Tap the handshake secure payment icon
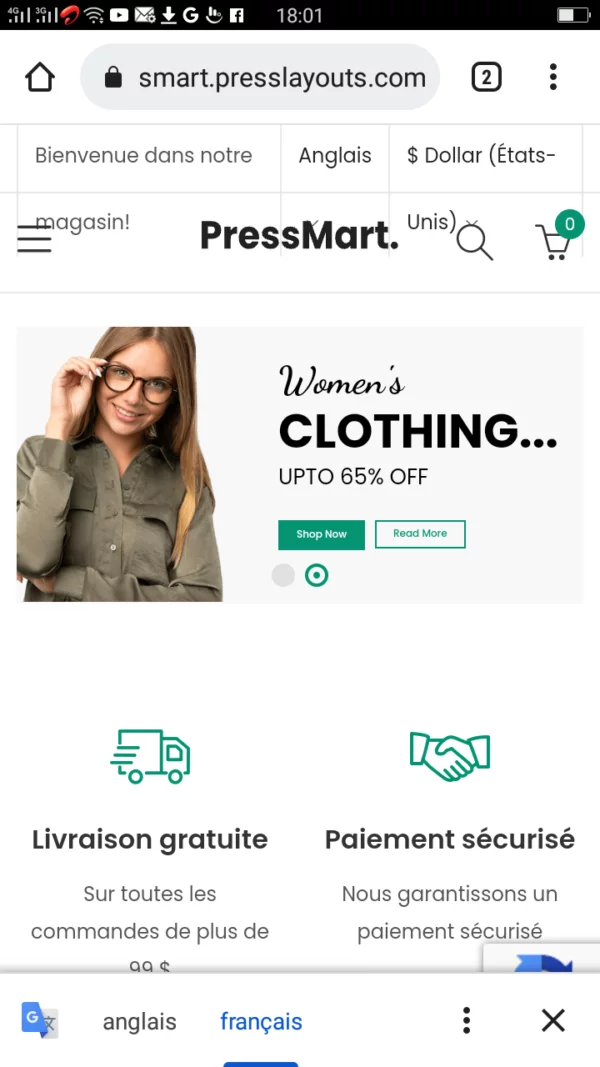This screenshot has width=600, height=1067. click(x=450, y=756)
